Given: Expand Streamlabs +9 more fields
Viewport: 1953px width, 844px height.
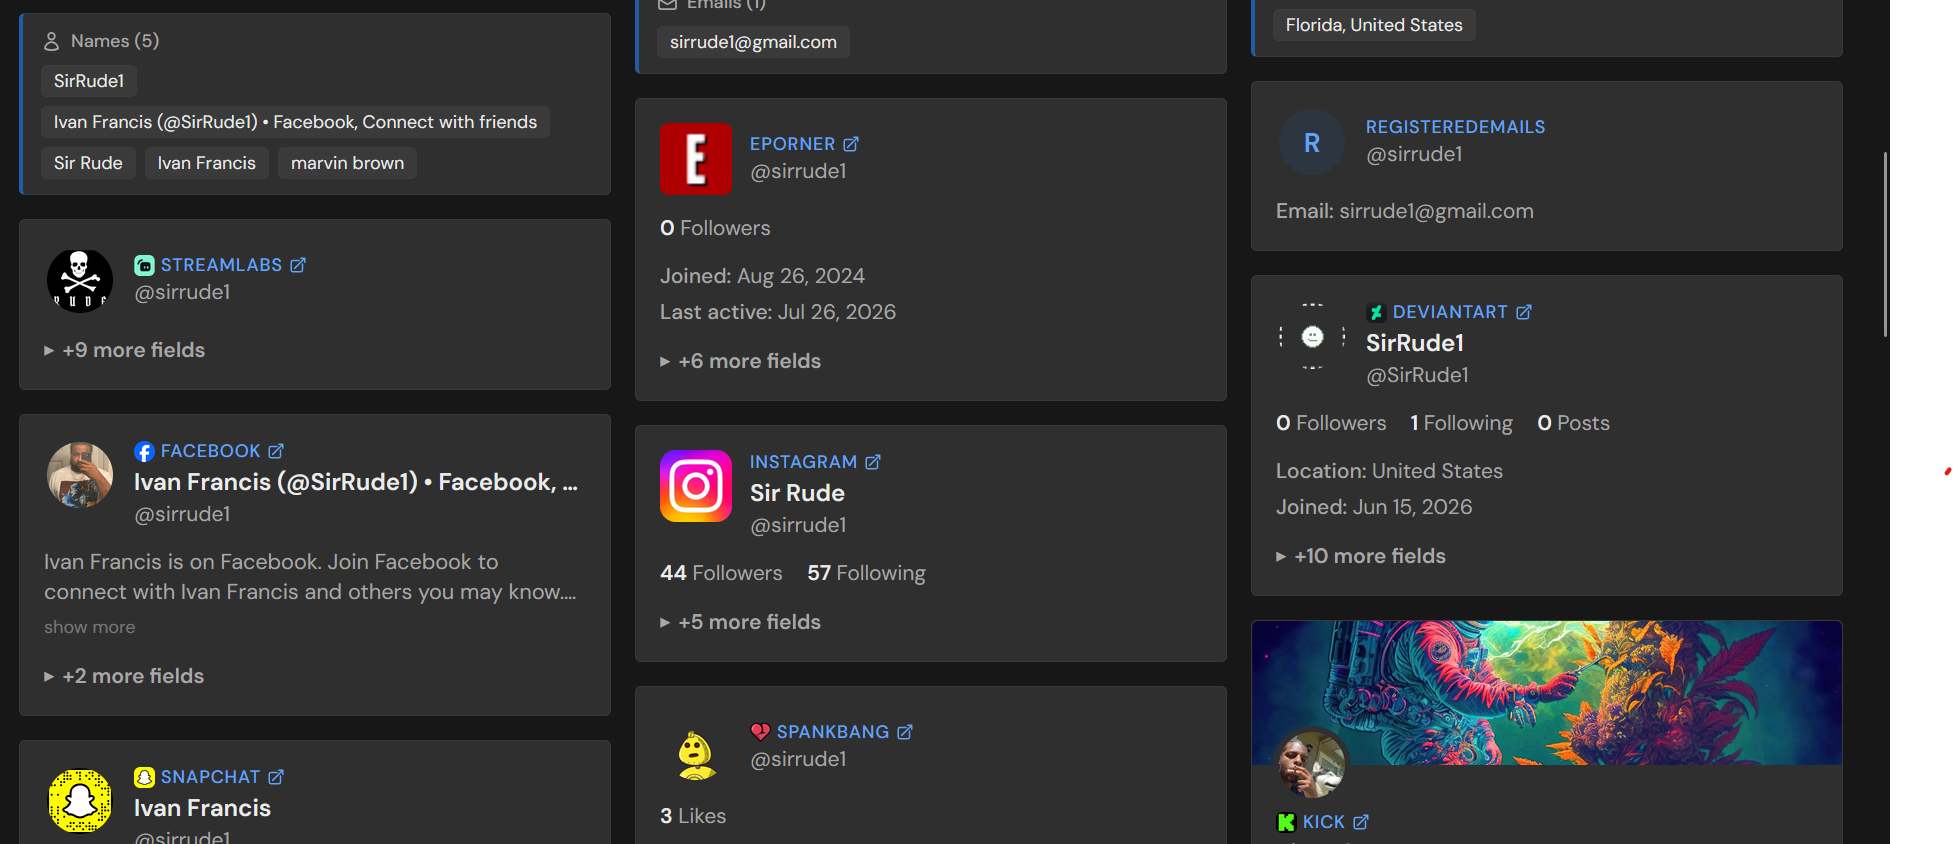Looking at the screenshot, I should tap(124, 350).
